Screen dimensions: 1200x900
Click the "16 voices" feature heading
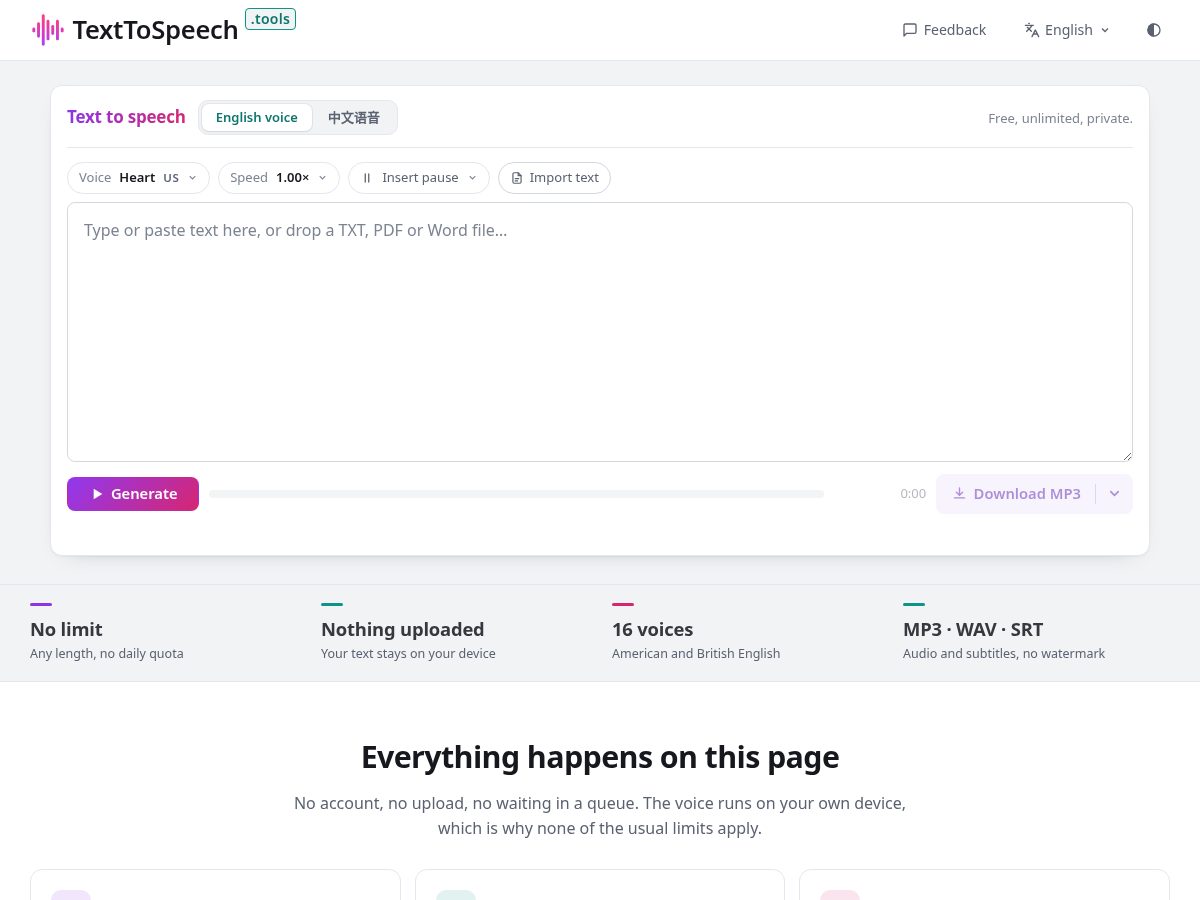652,629
